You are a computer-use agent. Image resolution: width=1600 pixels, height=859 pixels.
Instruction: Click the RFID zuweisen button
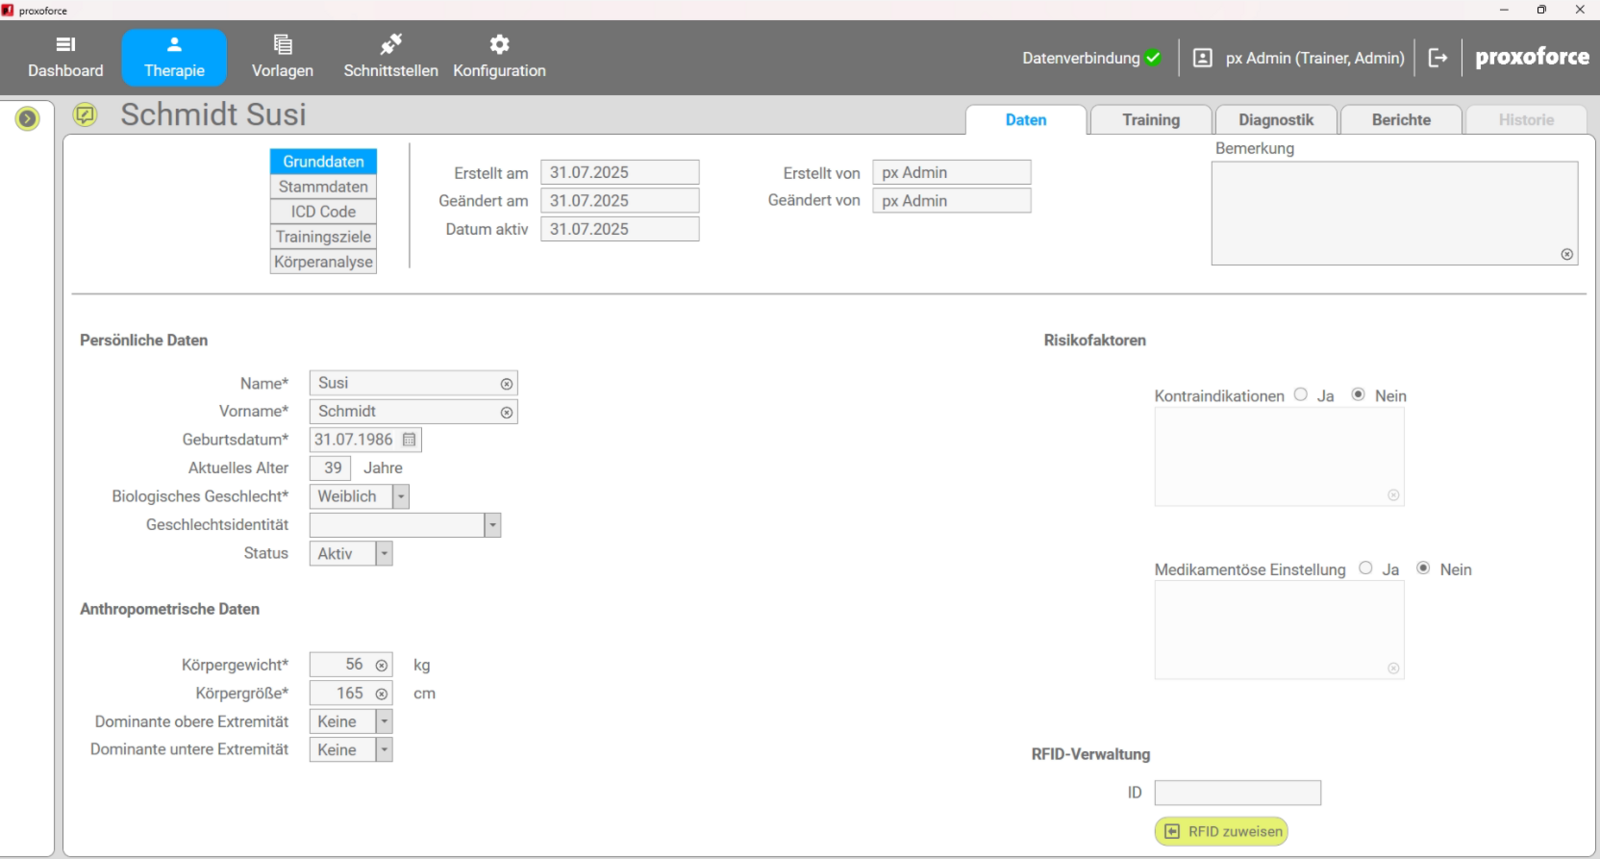1221,831
